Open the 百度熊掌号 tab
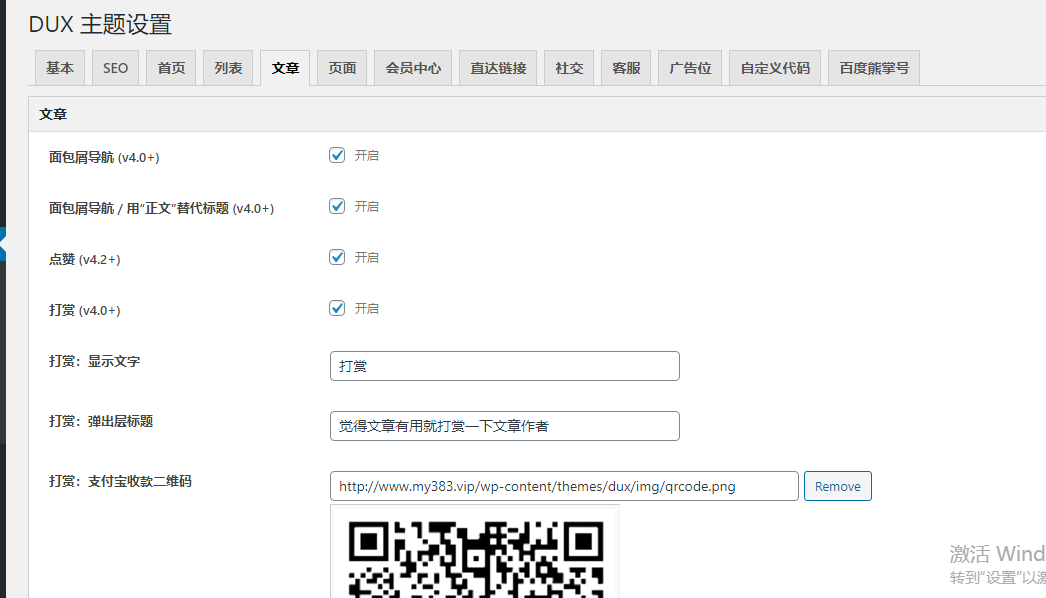 (873, 67)
